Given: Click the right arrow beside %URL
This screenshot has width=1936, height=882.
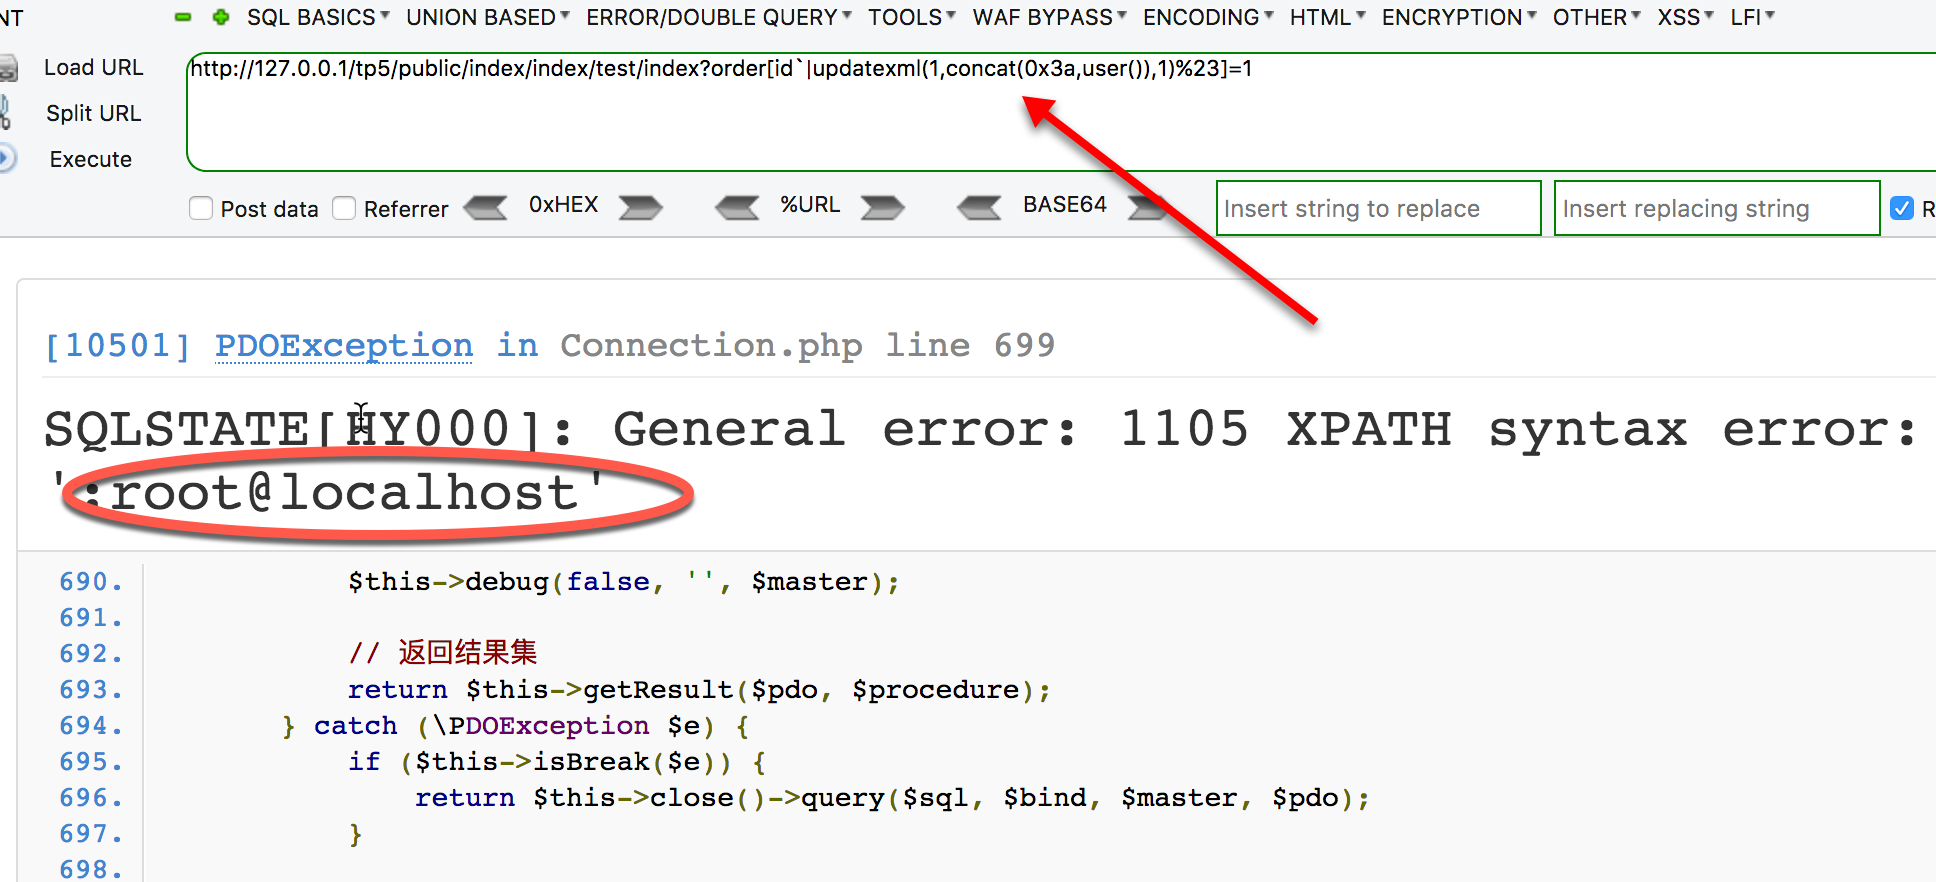Looking at the screenshot, I should point(882,207).
